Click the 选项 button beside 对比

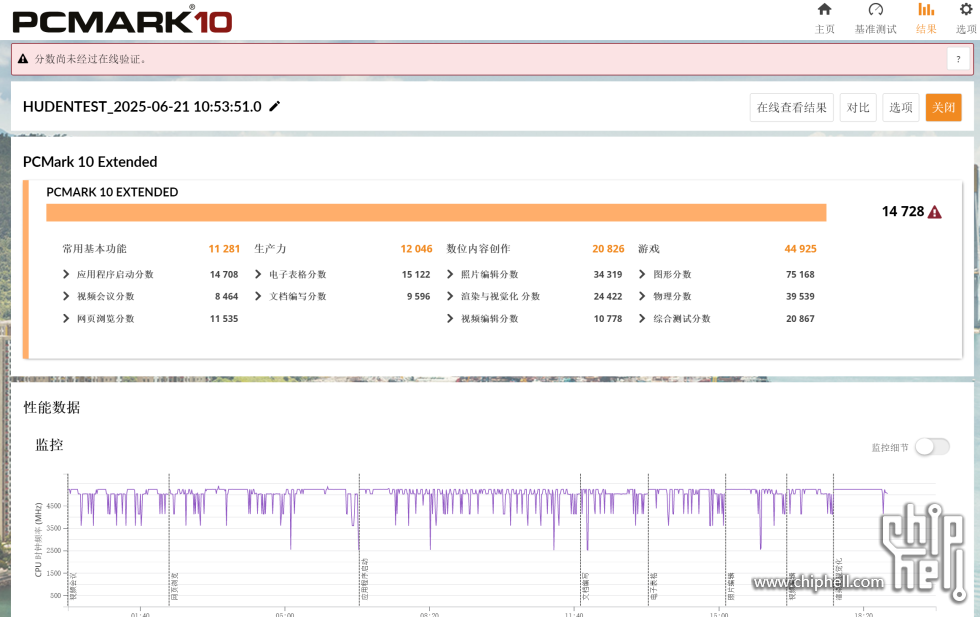click(x=901, y=108)
